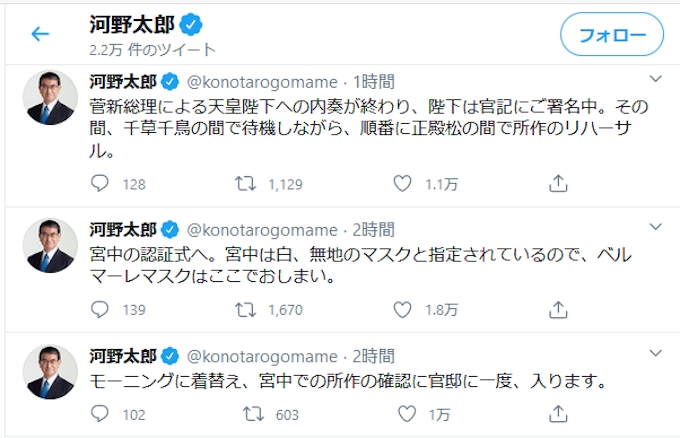Open the 1時間 timestamp on the first tweet

[375, 82]
